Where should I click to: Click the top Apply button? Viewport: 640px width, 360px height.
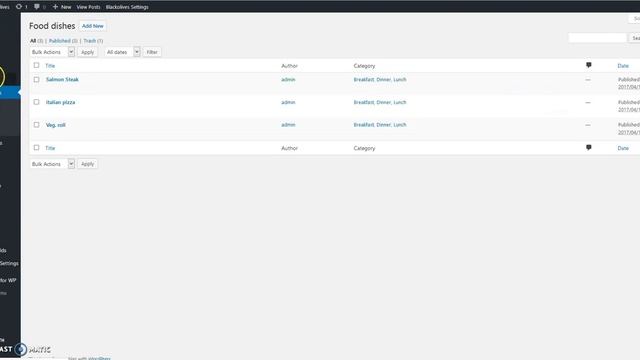click(87, 52)
